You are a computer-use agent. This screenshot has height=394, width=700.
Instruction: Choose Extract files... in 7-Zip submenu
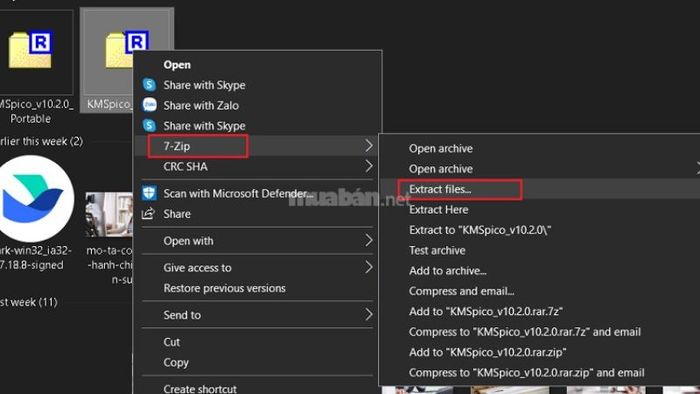pyautogui.click(x=540, y=189)
